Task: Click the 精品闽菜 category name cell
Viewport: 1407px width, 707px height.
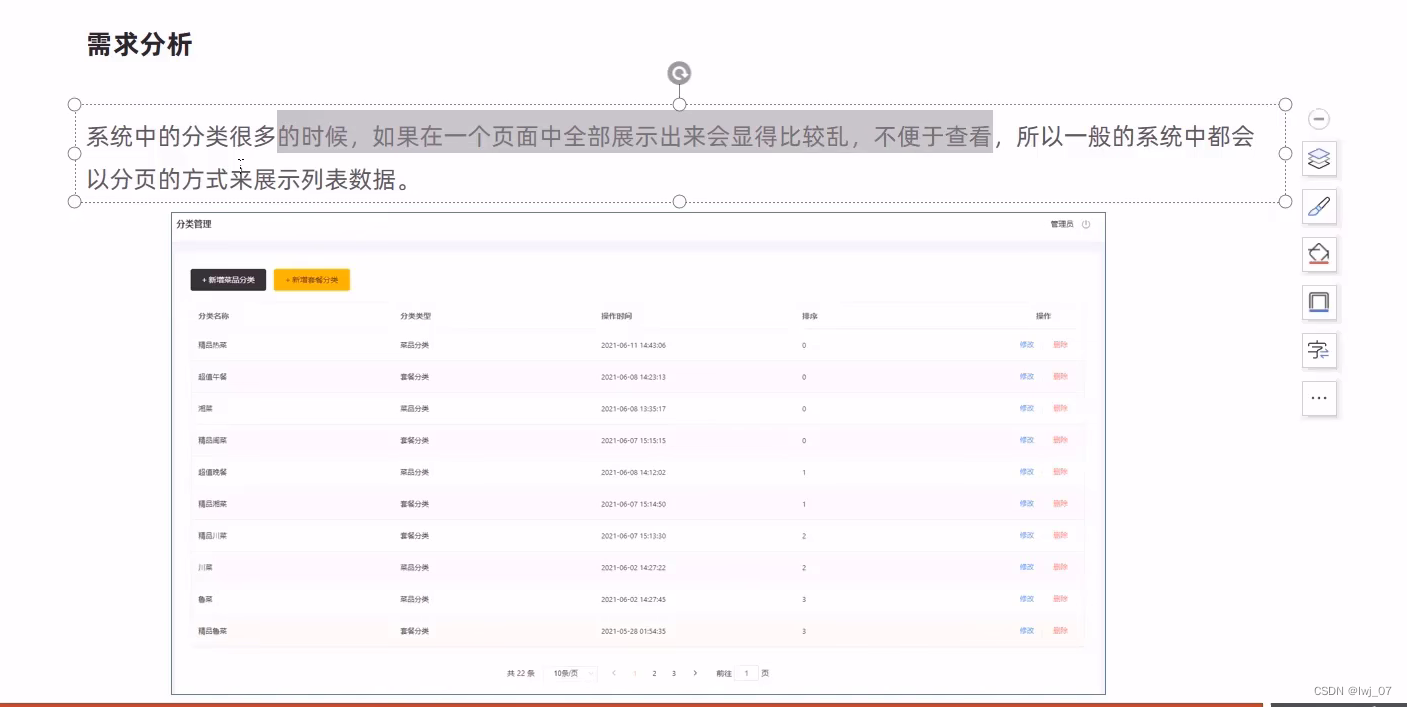Action: [x=213, y=440]
